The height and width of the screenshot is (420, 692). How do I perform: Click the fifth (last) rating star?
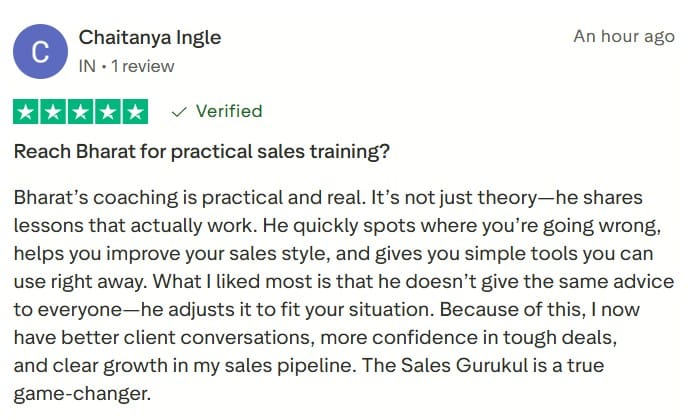pyautogui.click(x=135, y=112)
